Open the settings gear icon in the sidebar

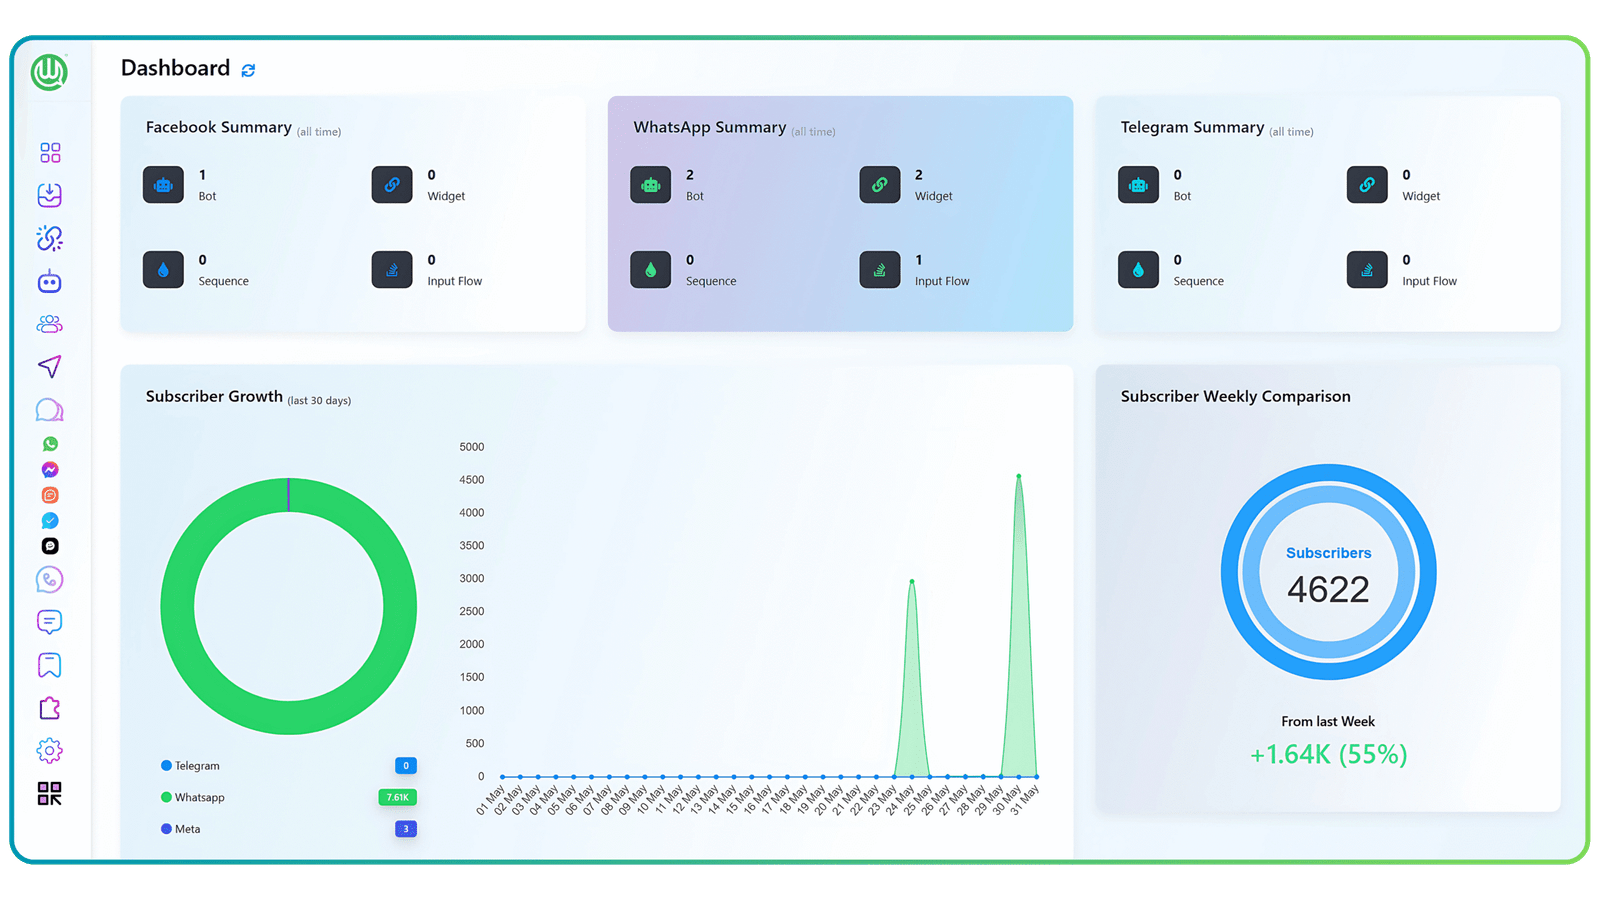[x=50, y=751]
